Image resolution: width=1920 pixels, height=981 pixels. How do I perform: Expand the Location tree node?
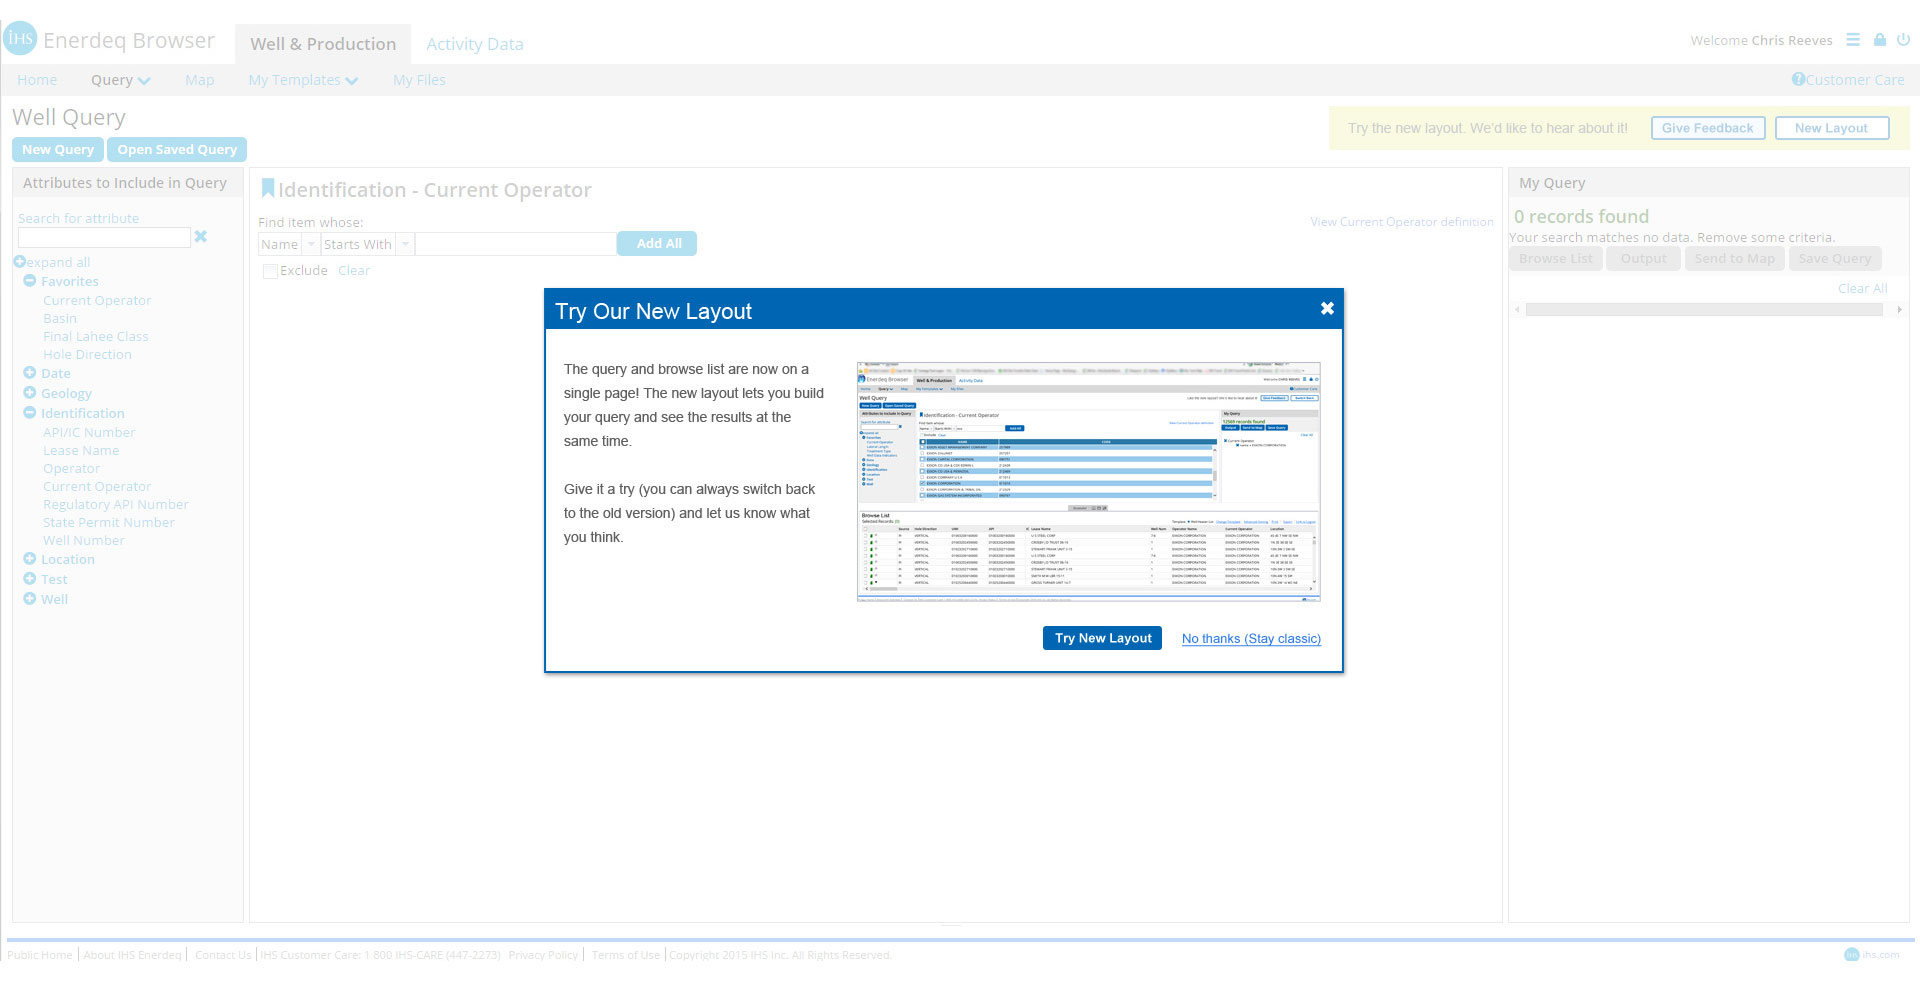[30, 559]
